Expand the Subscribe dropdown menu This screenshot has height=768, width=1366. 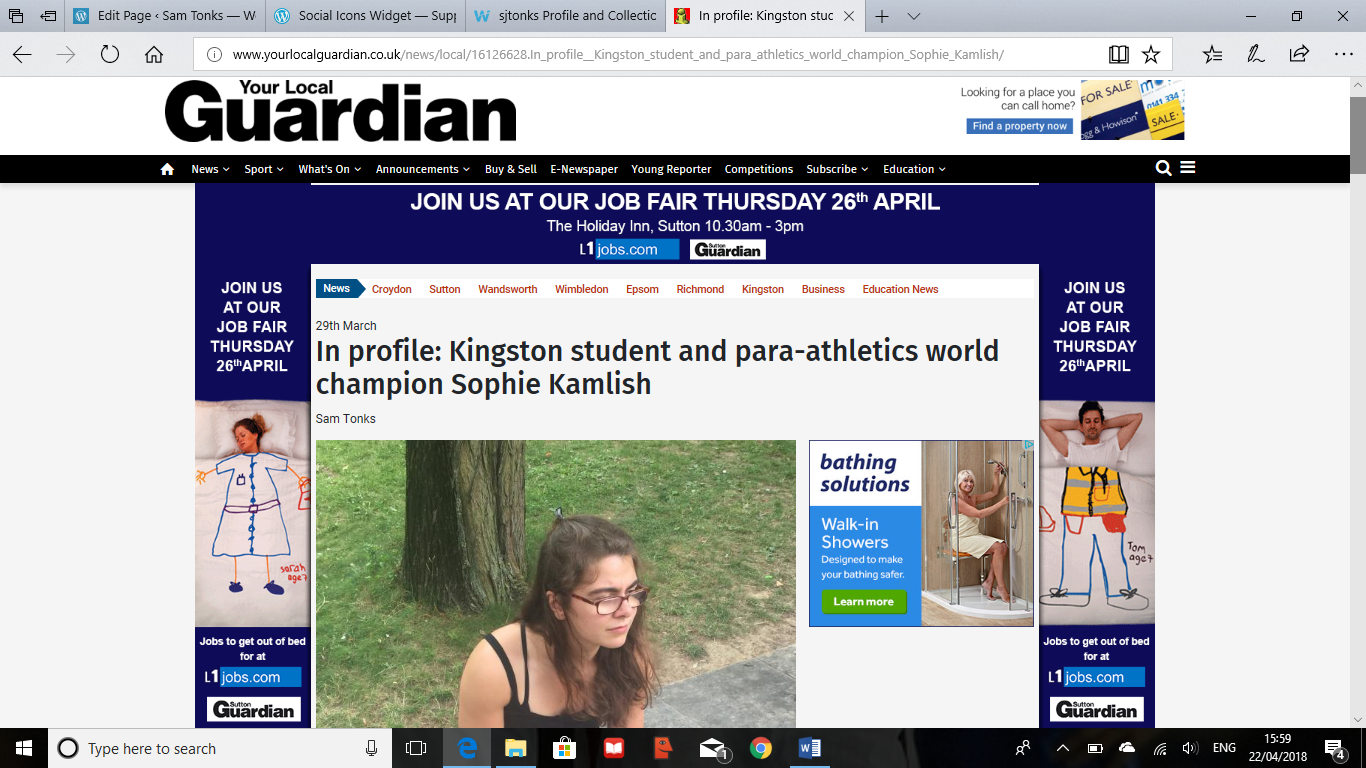point(837,169)
